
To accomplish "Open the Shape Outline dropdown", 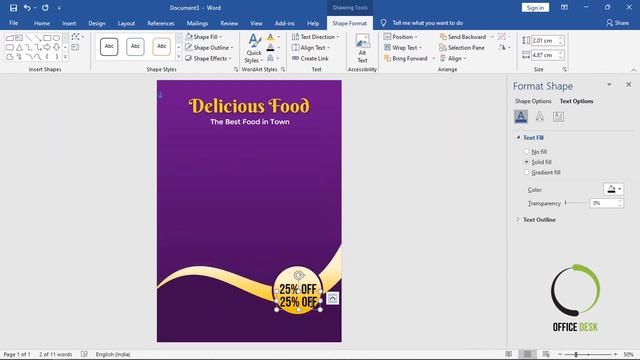I will pyautogui.click(x=209, y=48).
